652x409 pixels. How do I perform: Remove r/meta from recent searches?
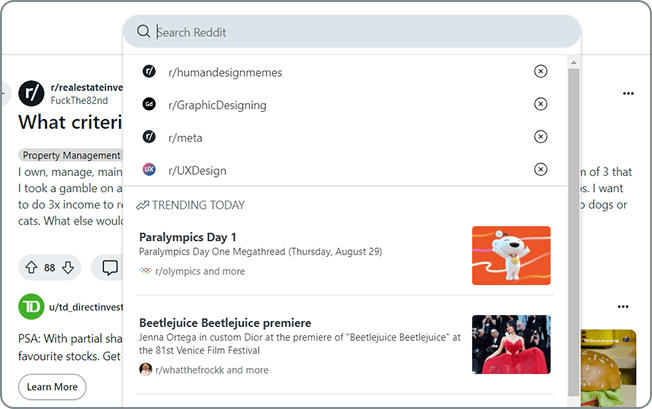click(x=540, y=137)
